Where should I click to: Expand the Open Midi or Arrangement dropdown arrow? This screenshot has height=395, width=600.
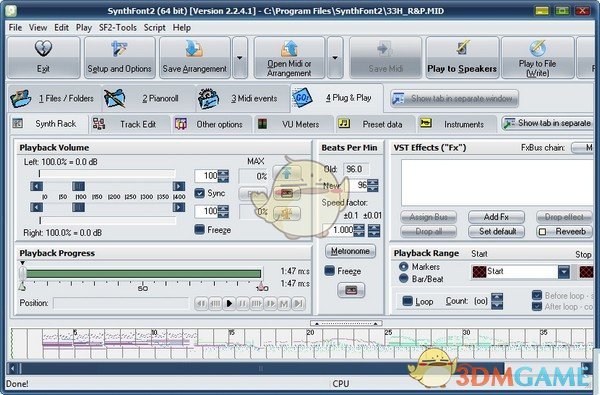pyautogui.click(x=335, y=58)
